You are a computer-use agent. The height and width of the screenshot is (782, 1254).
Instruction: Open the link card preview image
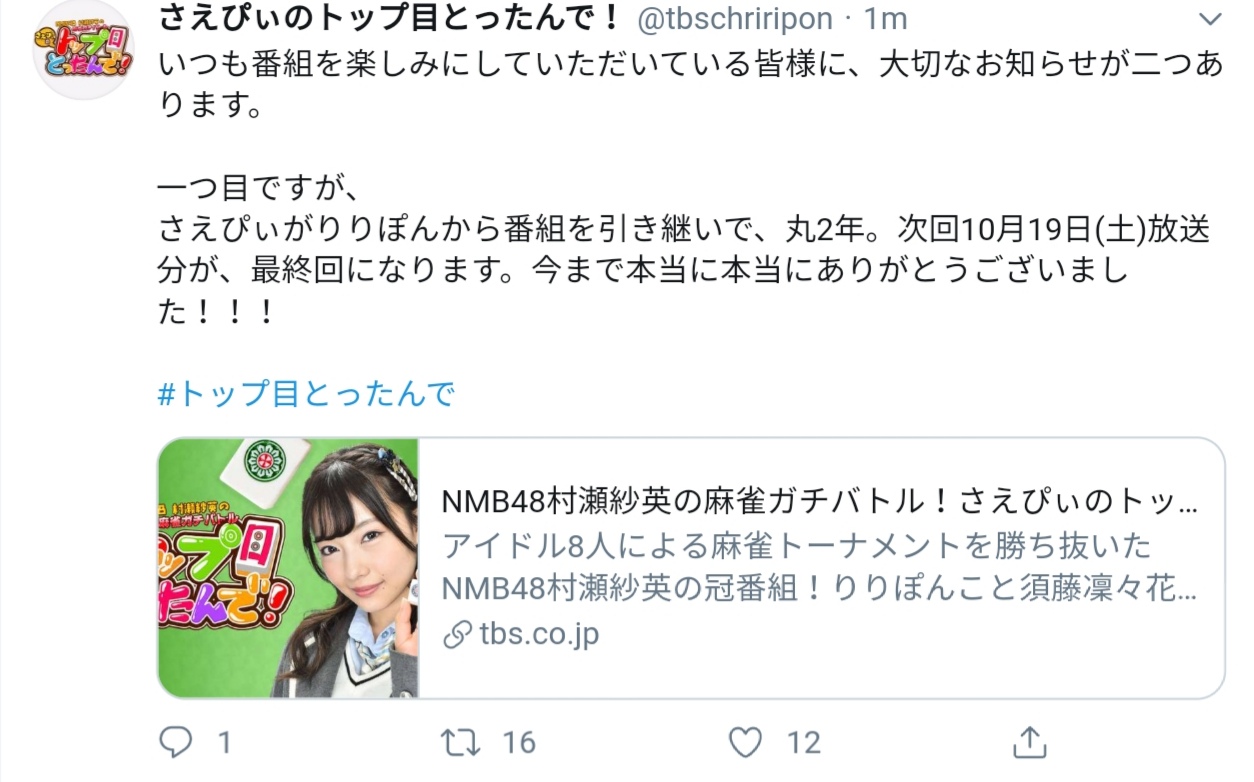[x=288, y=568]
